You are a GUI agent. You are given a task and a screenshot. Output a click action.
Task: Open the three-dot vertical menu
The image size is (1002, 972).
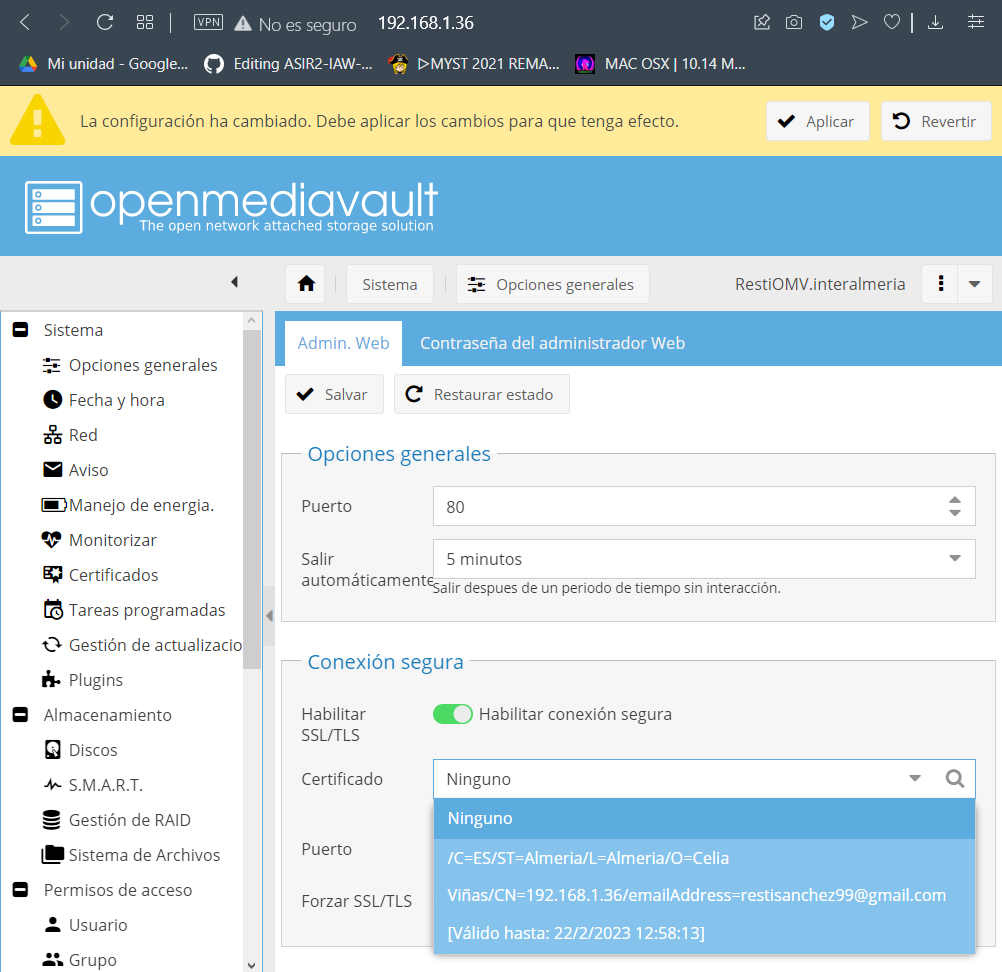[x=940, y=284]
